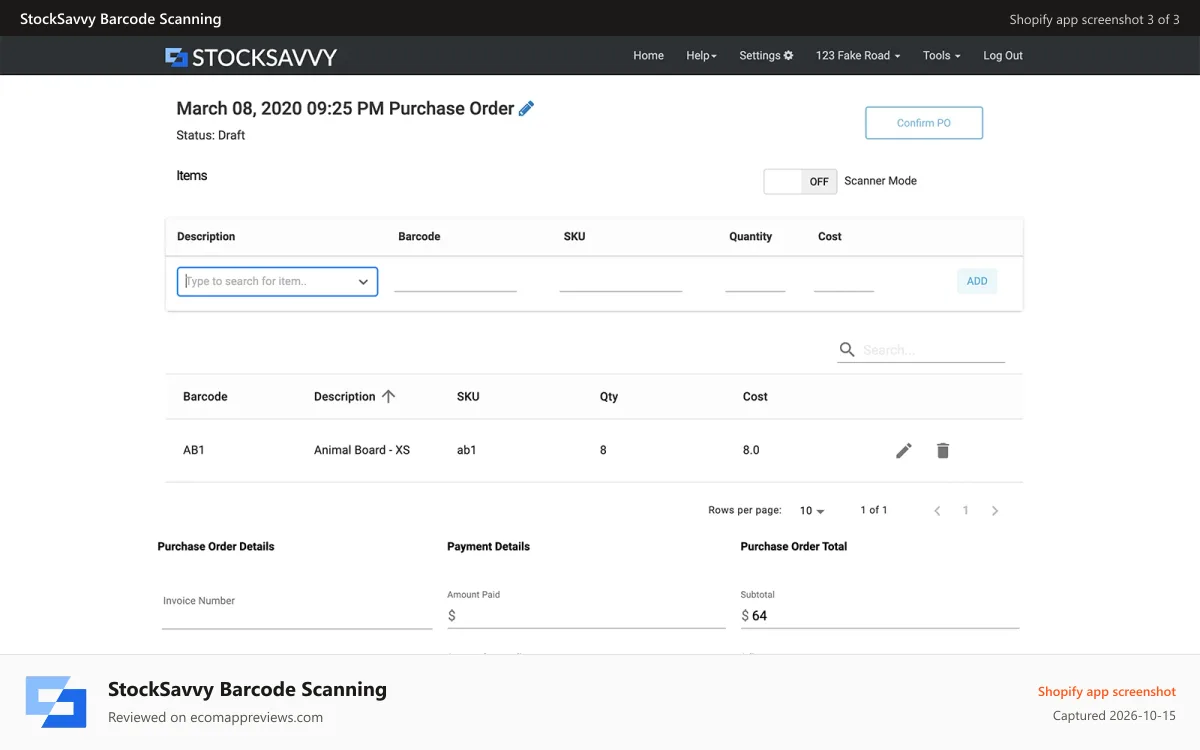
Task: Click the 'Status: Draft' text
Action: coord(211,135)
